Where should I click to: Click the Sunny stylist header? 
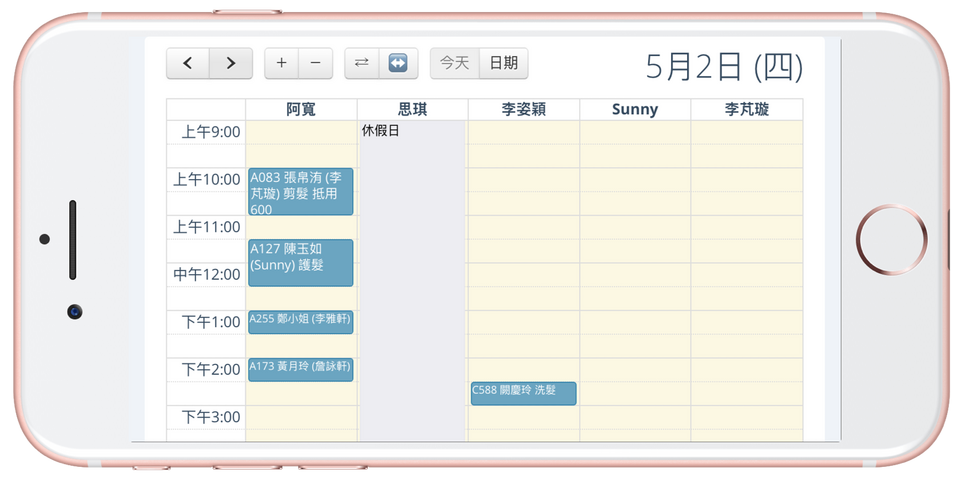pyautogui.click(x=634, y=110)
